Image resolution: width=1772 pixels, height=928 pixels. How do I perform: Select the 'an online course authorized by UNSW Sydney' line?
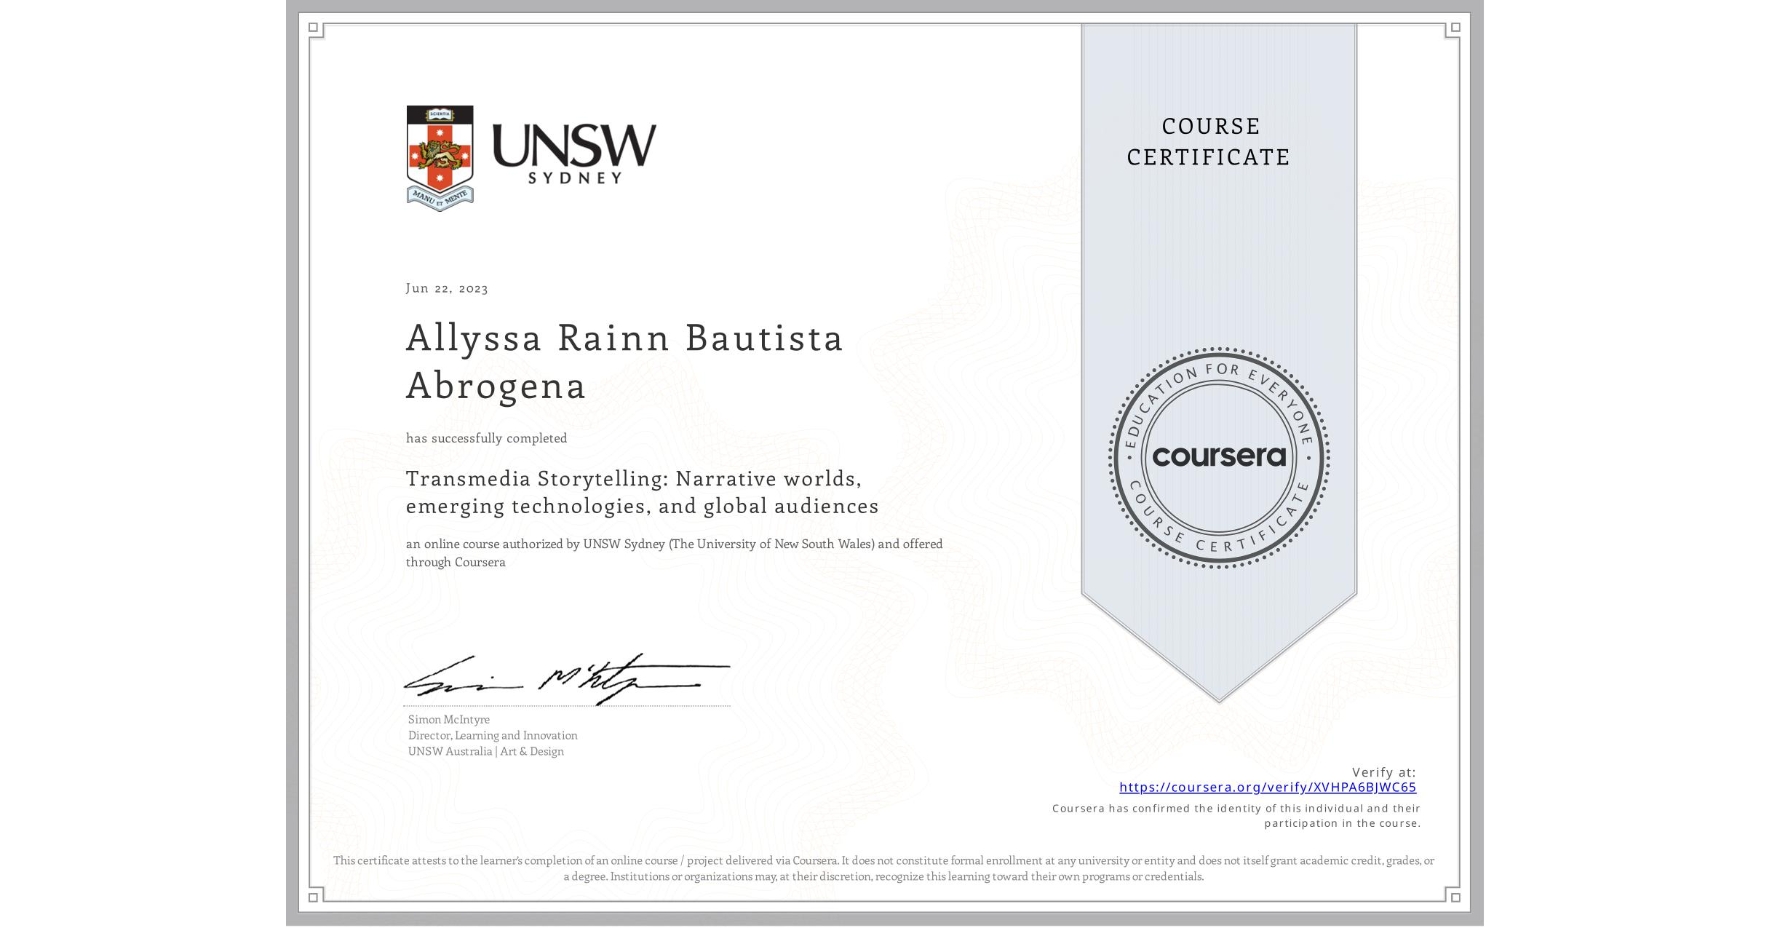pyautogui.click(x=674, y=544)
